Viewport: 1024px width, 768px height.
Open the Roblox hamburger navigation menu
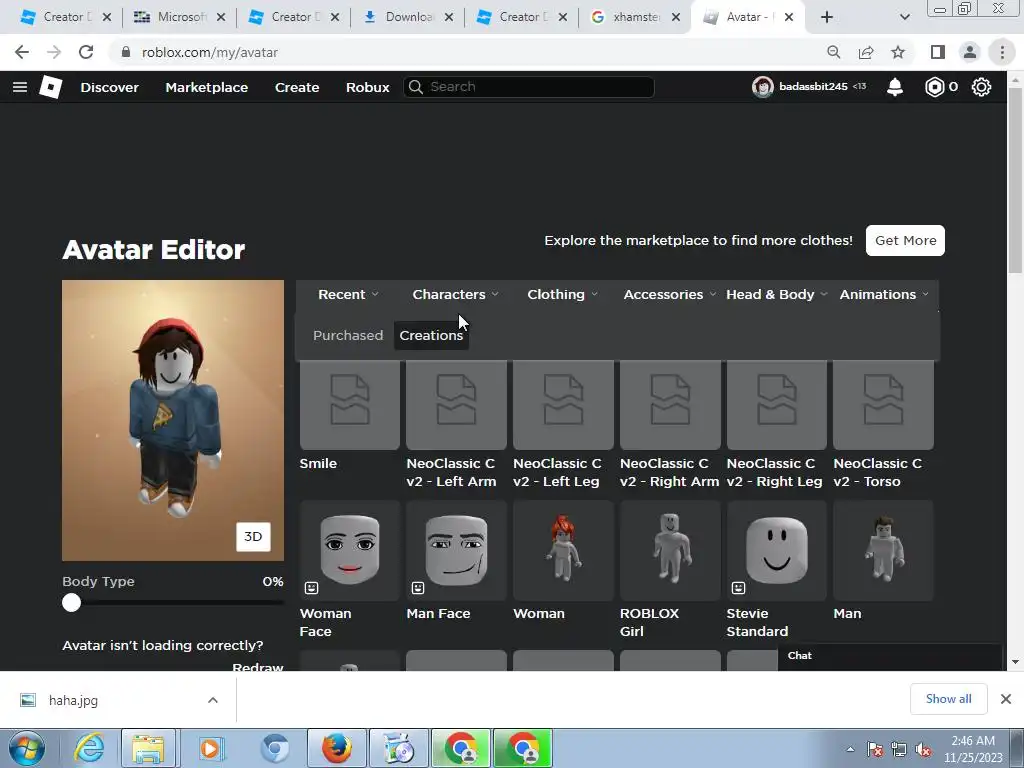(20, 87)
